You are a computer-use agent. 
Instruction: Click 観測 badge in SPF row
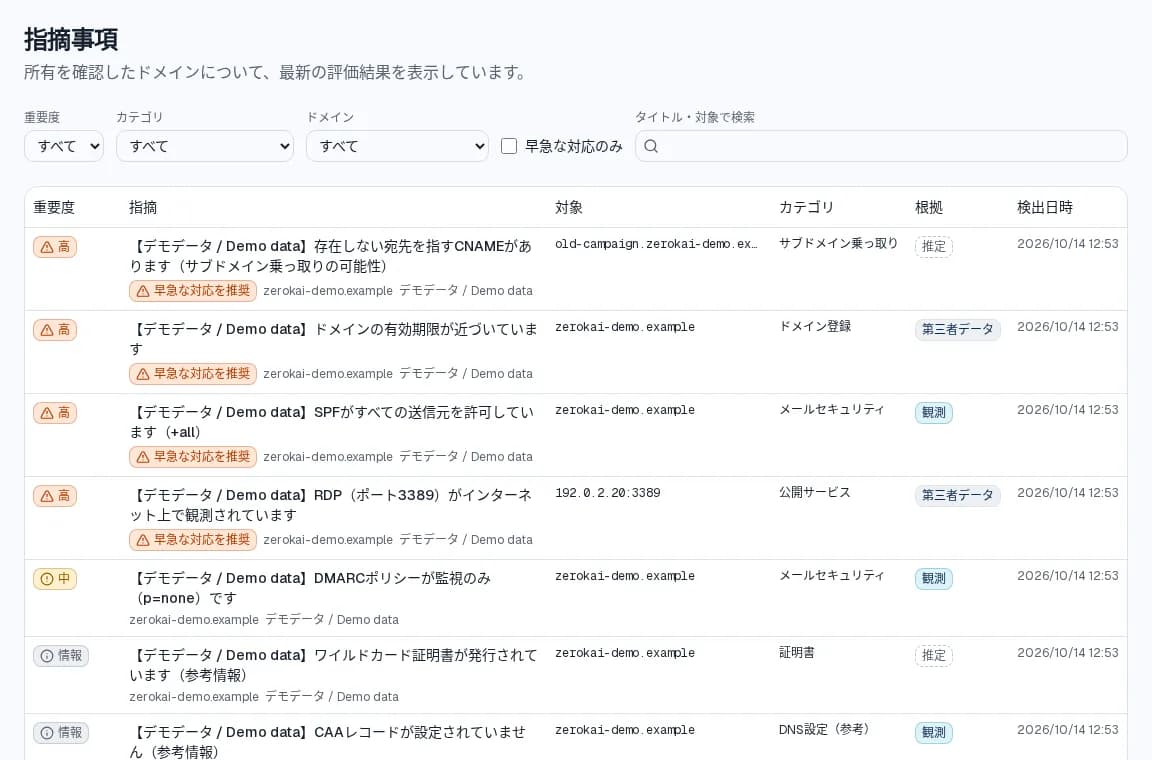click(x=934, y=412)
